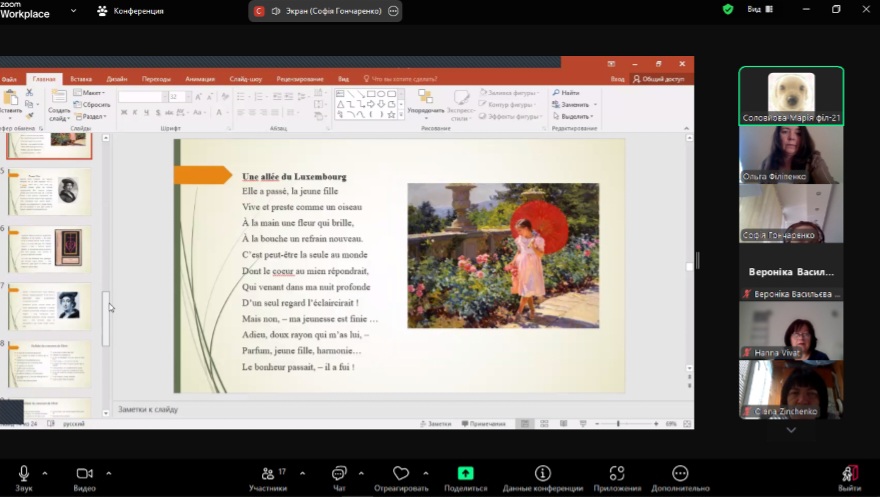Screen dimensions: 880x497
Task: Switch to the Переходы tab
Action: click(156, 79)
